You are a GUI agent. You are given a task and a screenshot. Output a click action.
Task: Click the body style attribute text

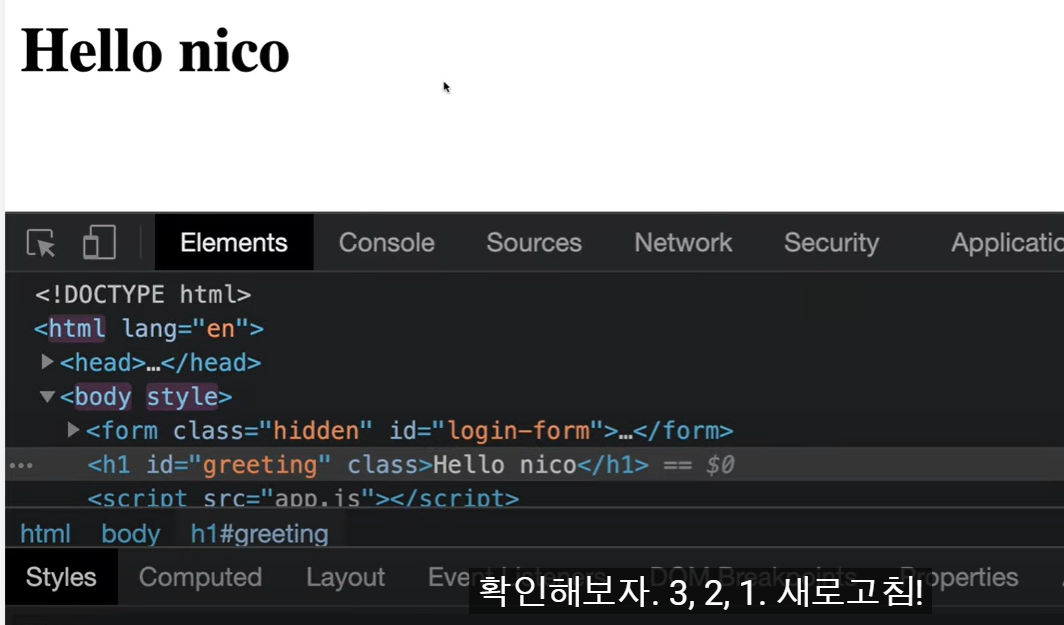tap(183, 396)
